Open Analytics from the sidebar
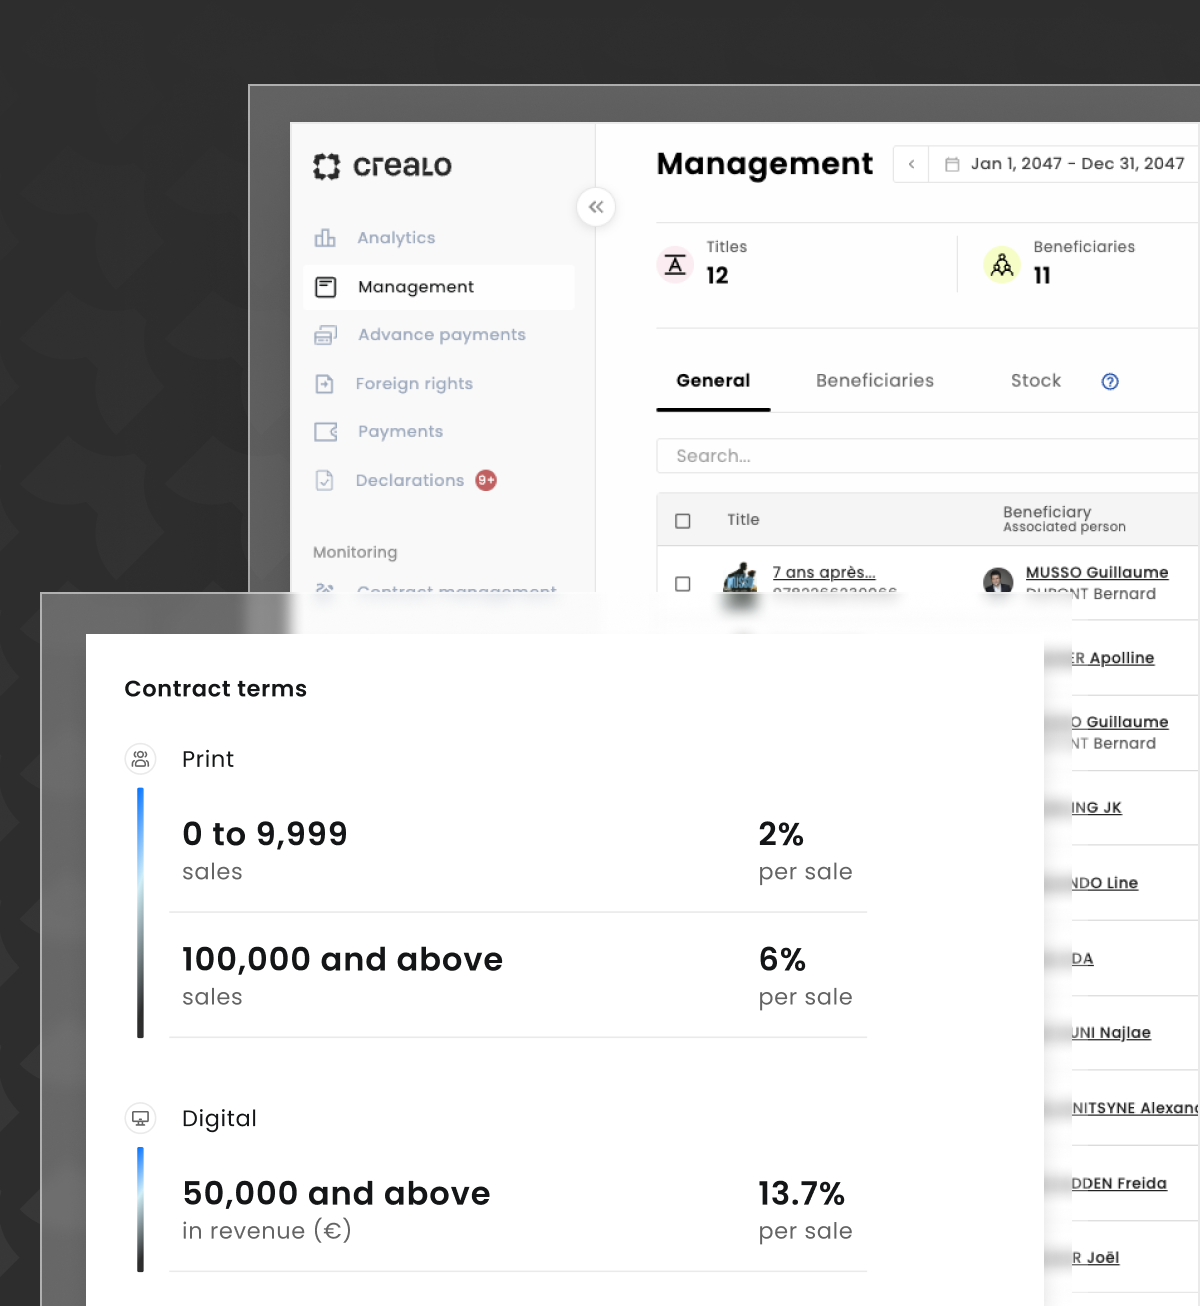The width and height of the screenshot is (1200, 1306). click(x=396, y=238)
